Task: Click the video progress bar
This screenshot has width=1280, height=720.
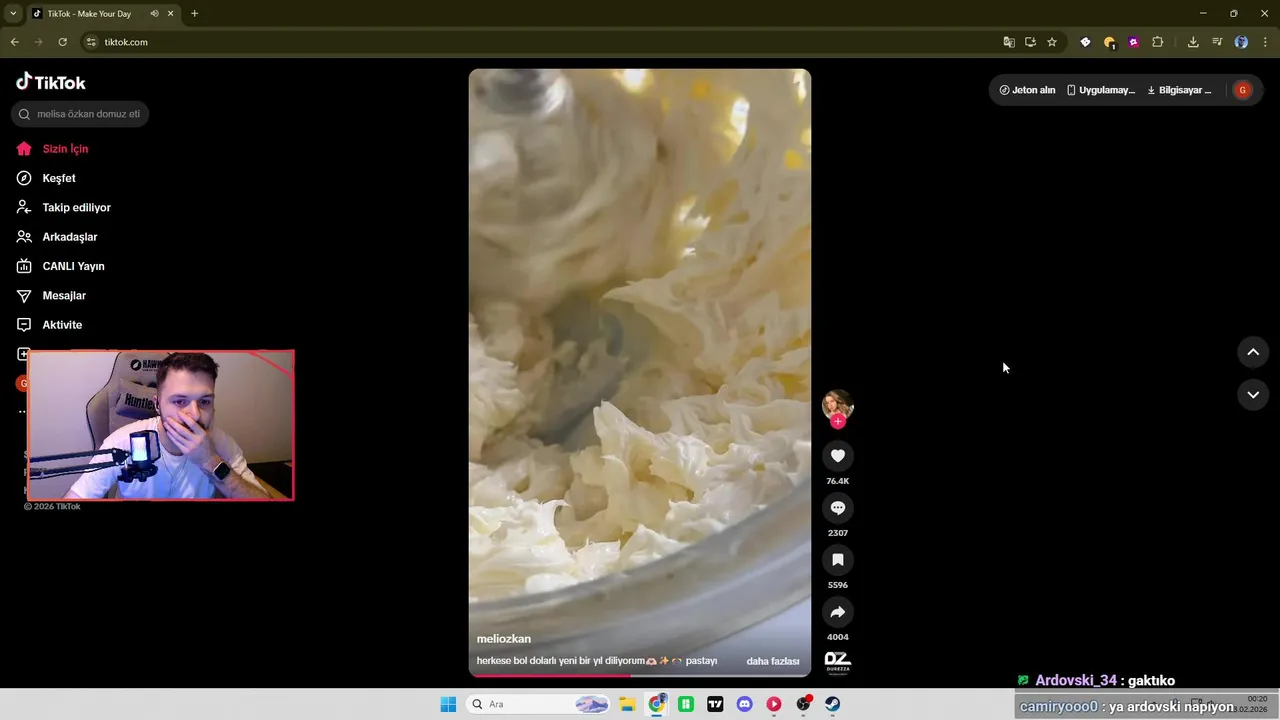Action: pos(640,675)
